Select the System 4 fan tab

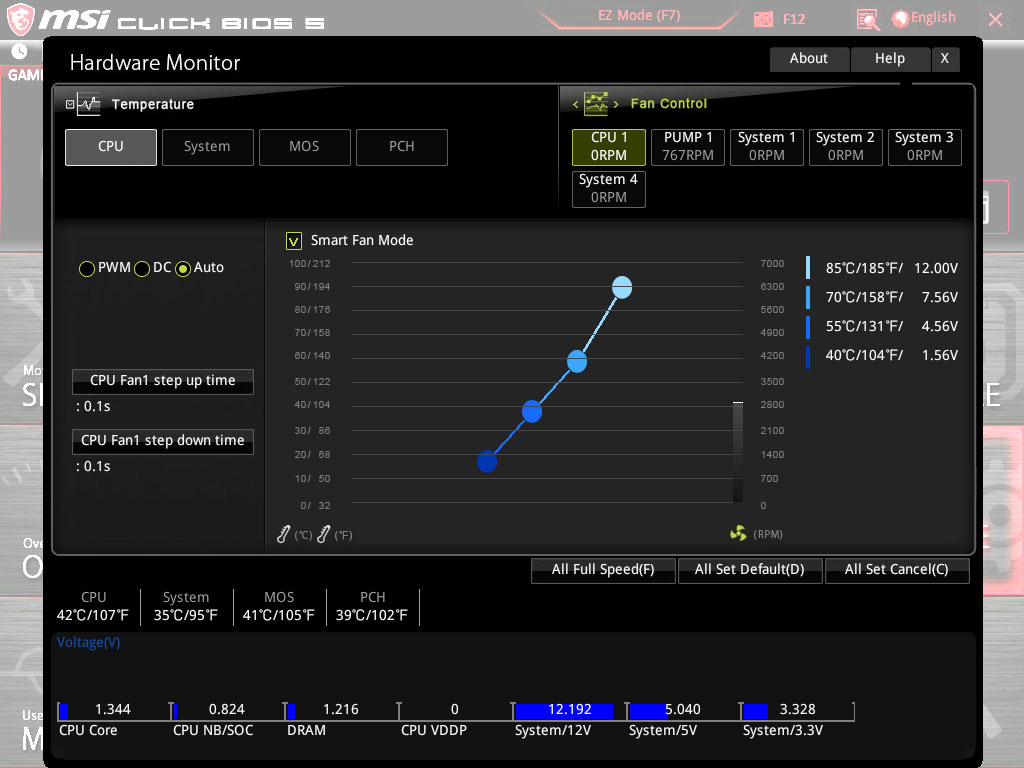[x=609, y=189]
